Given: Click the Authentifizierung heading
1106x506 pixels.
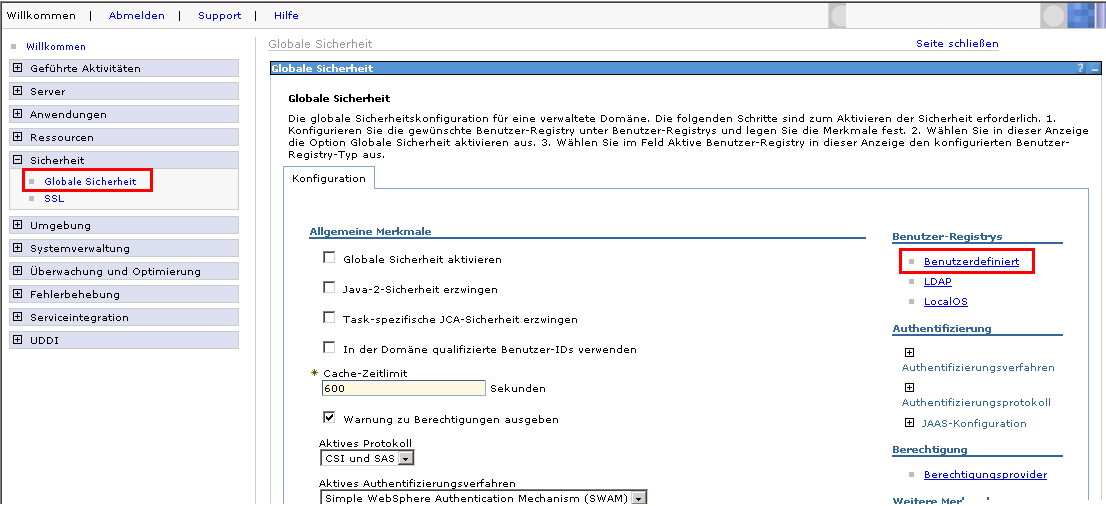Looking at the screenshot, I should 942,328.
